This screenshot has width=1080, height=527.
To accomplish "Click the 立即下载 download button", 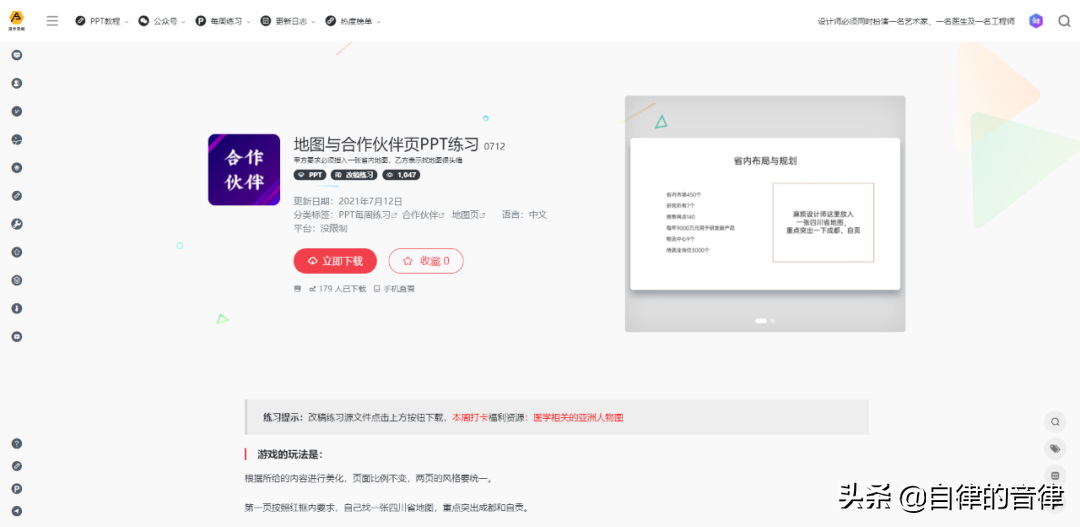I will point(335,261).
